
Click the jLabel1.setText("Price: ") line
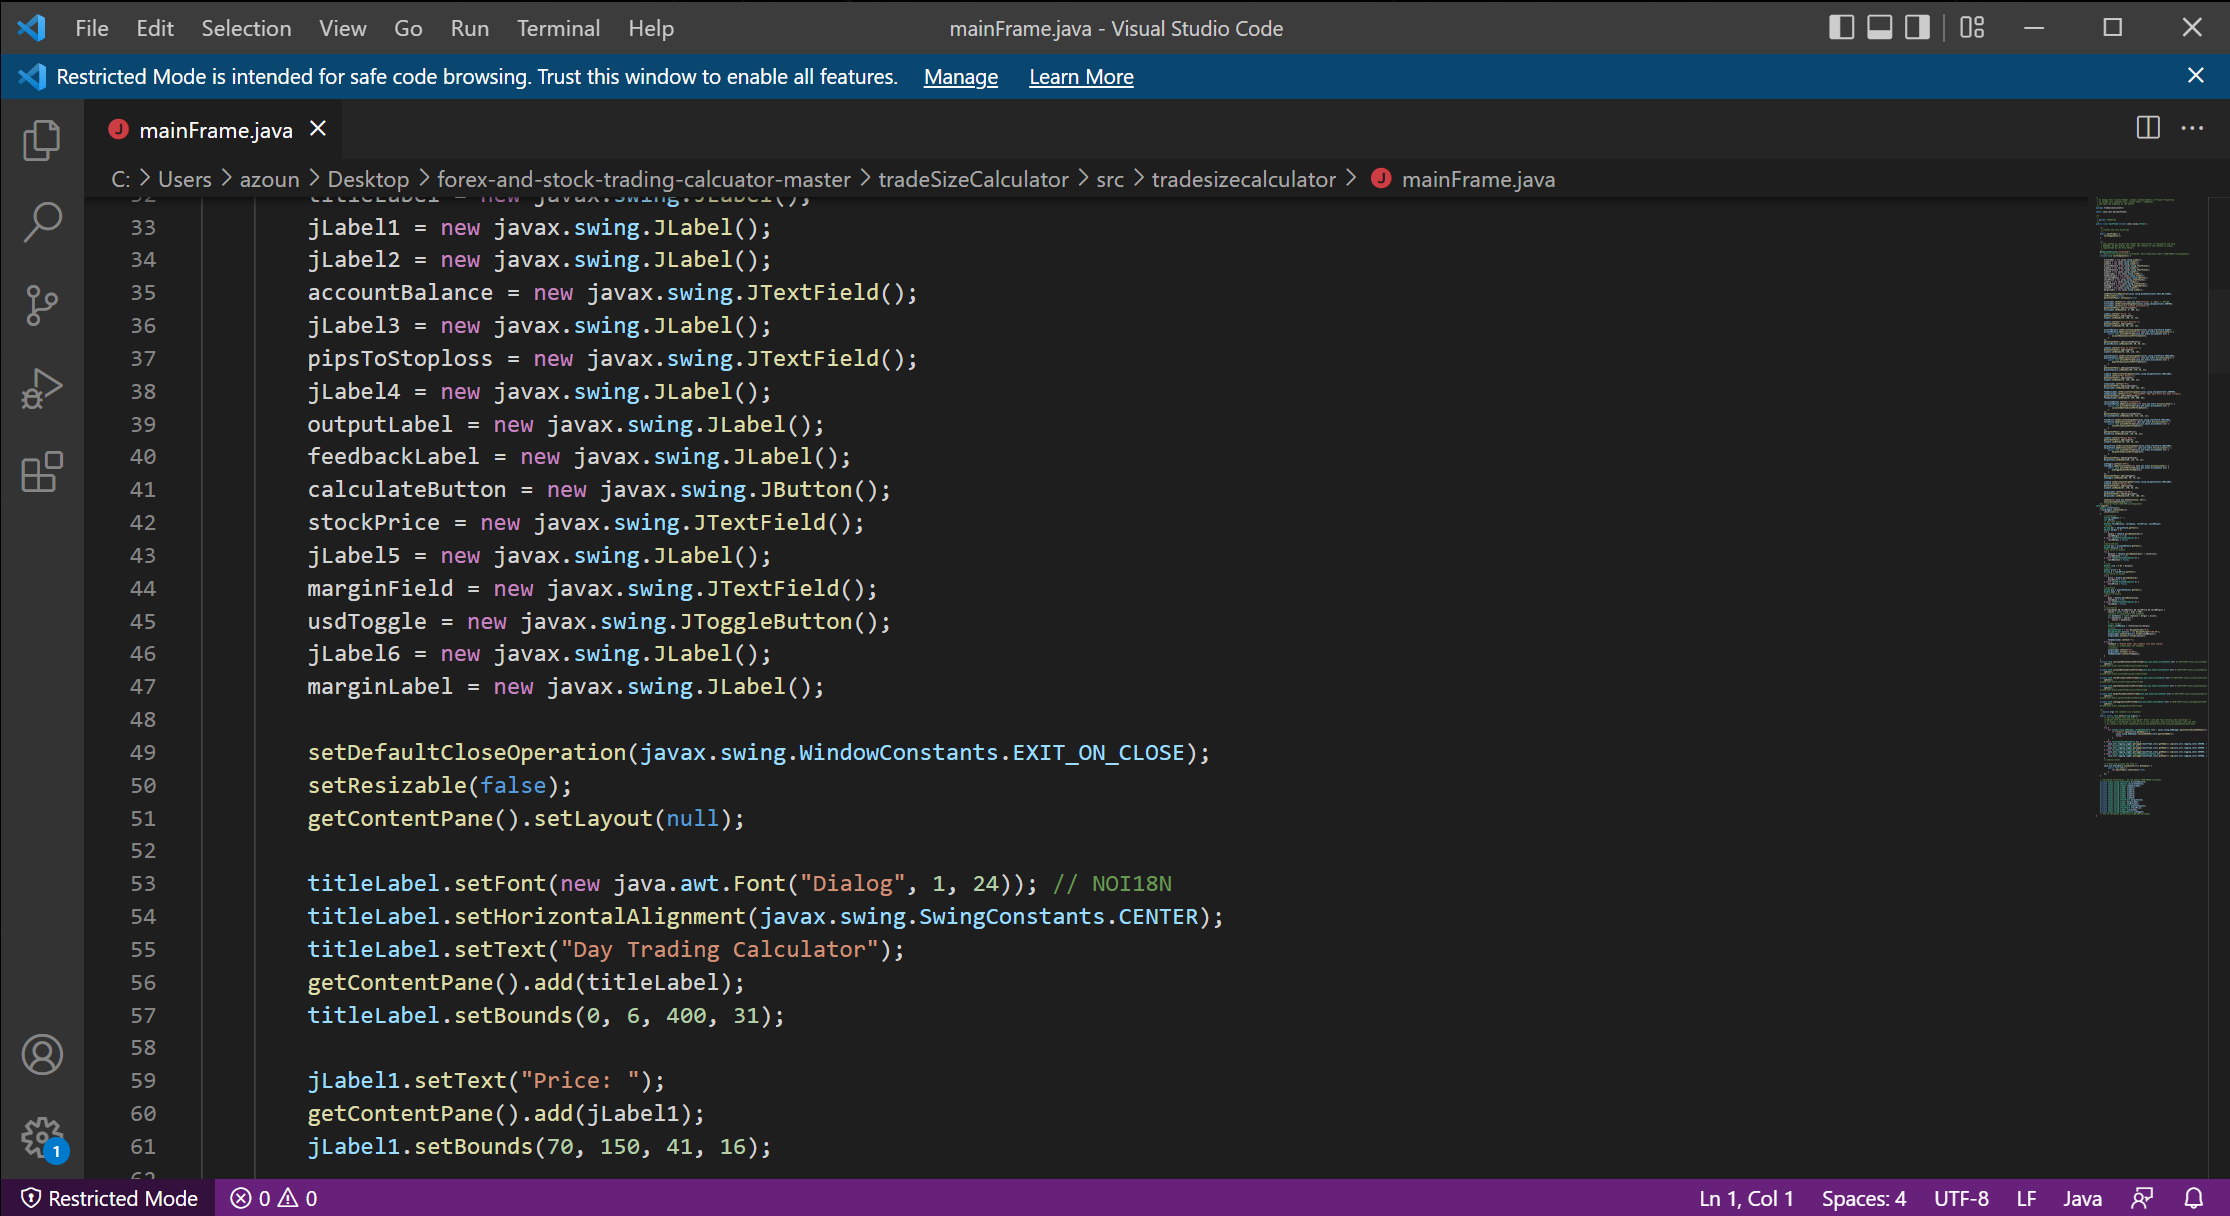[485, 1080]
